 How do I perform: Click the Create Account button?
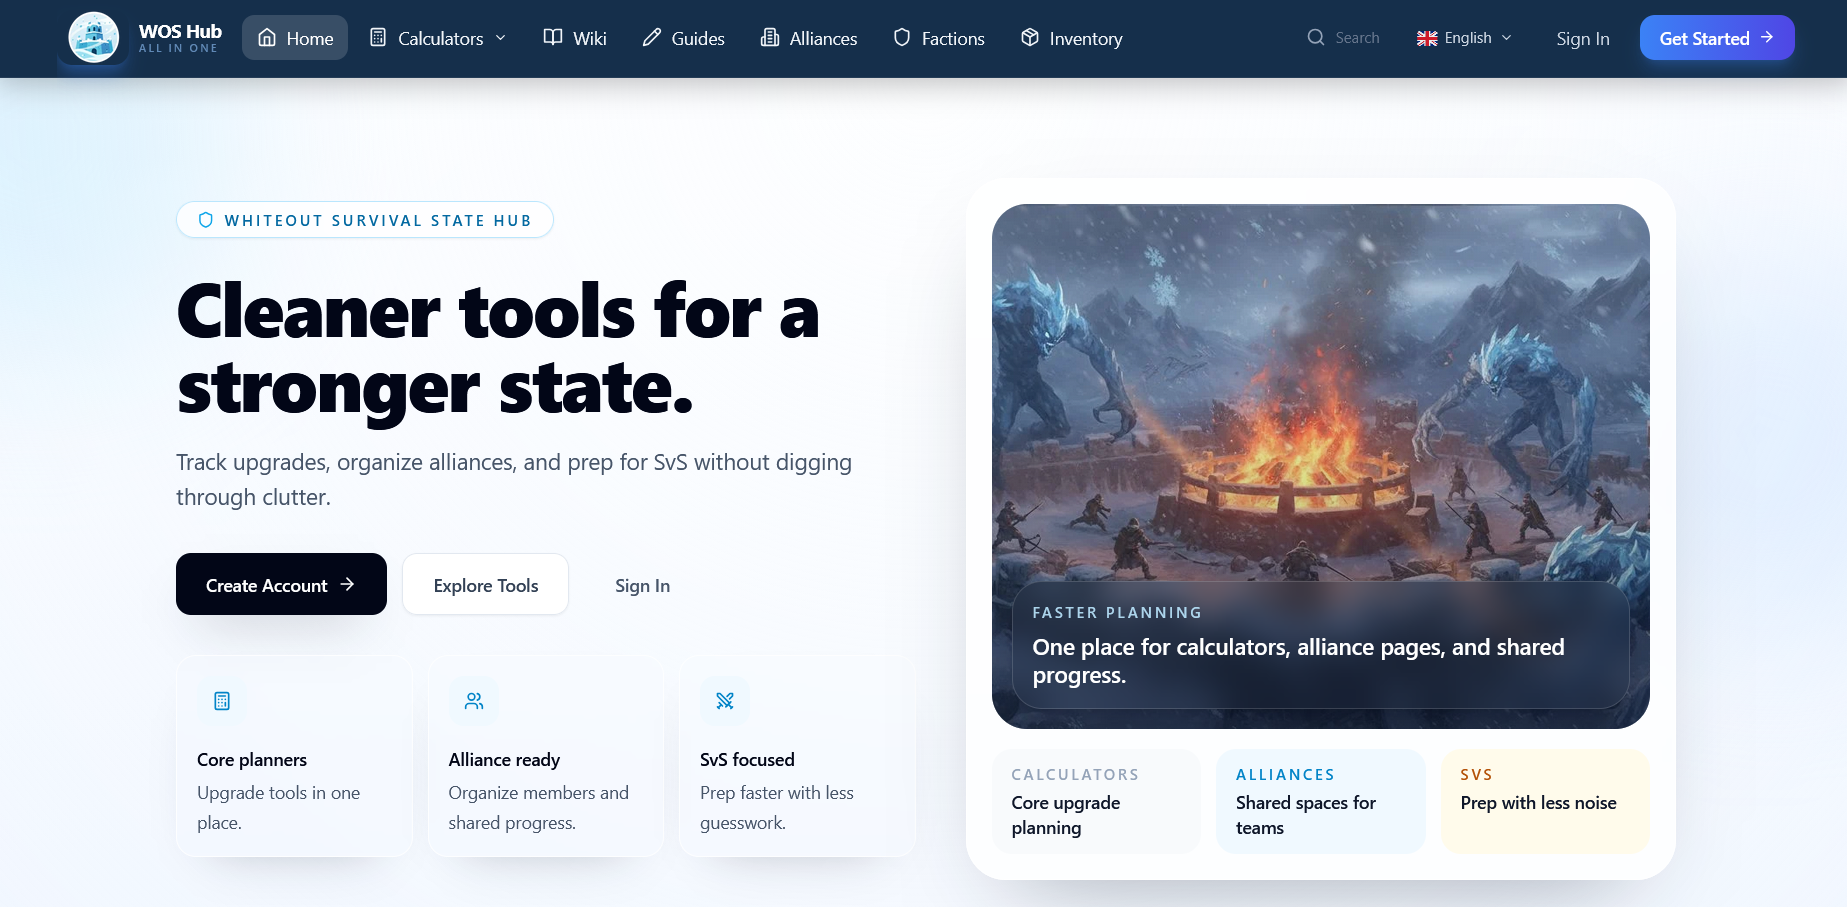281,584
